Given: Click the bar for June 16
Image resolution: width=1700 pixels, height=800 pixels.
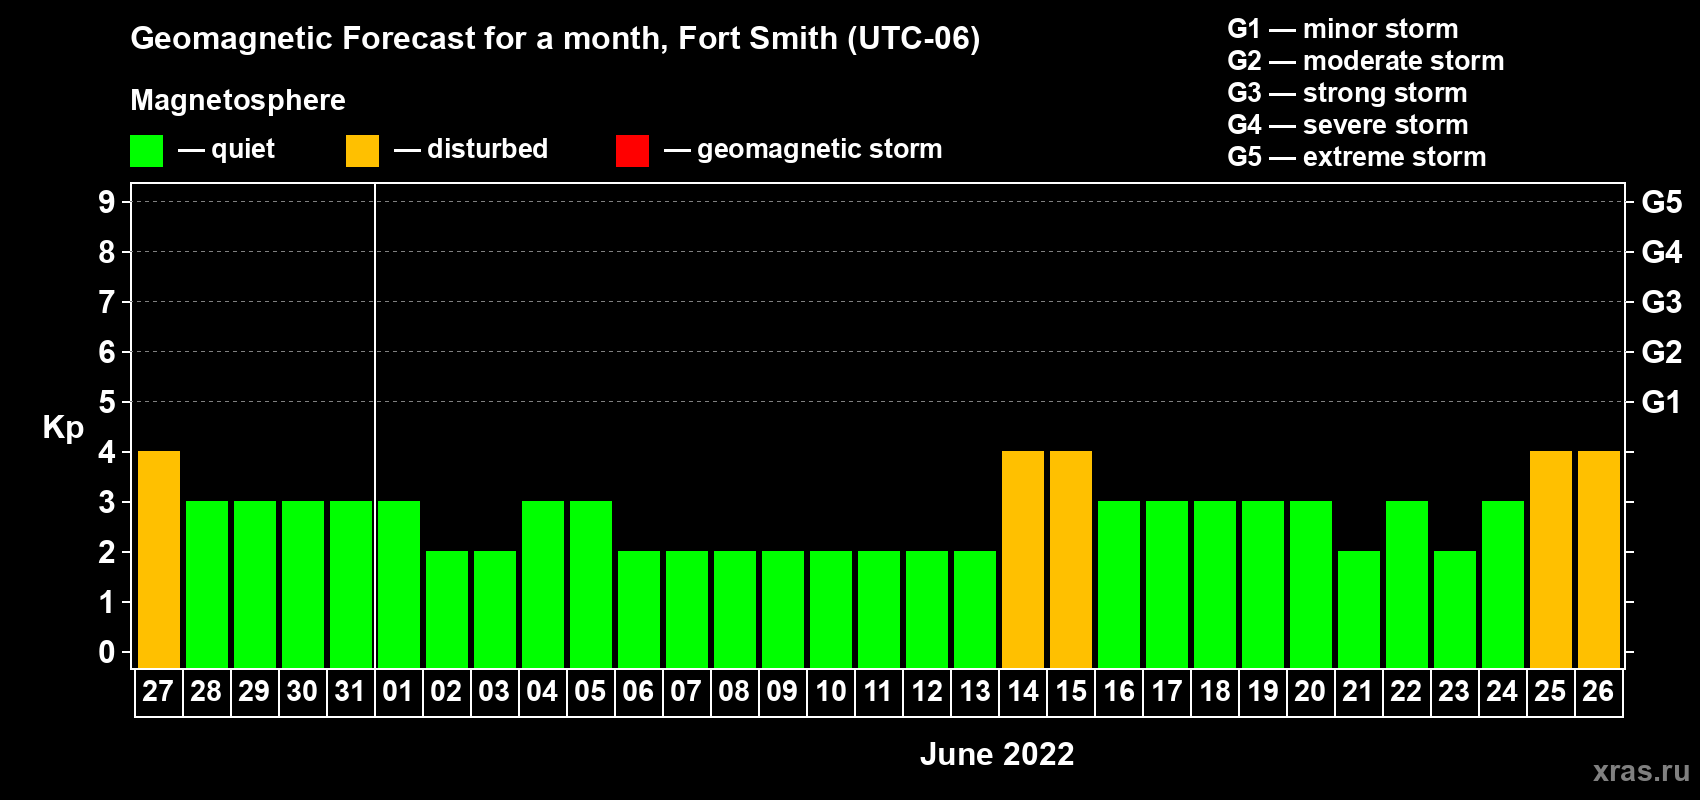Looking at the screenshot, I should (1119, 584).
